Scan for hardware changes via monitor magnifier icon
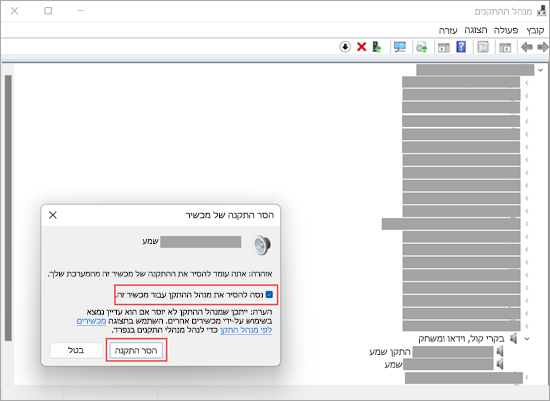The image size is (550, 401). coord(400,47)
